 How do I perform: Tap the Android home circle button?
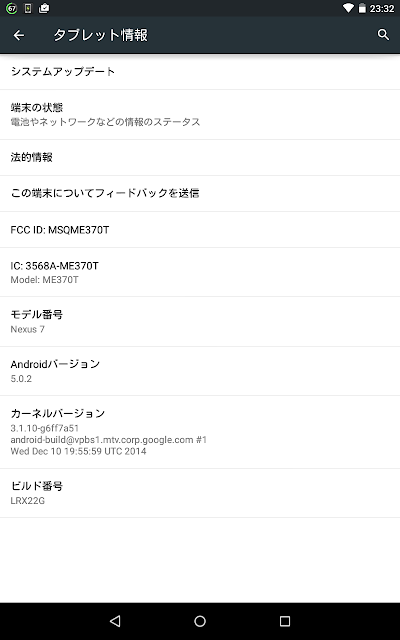pyautogui.click(x=200, y=621)
